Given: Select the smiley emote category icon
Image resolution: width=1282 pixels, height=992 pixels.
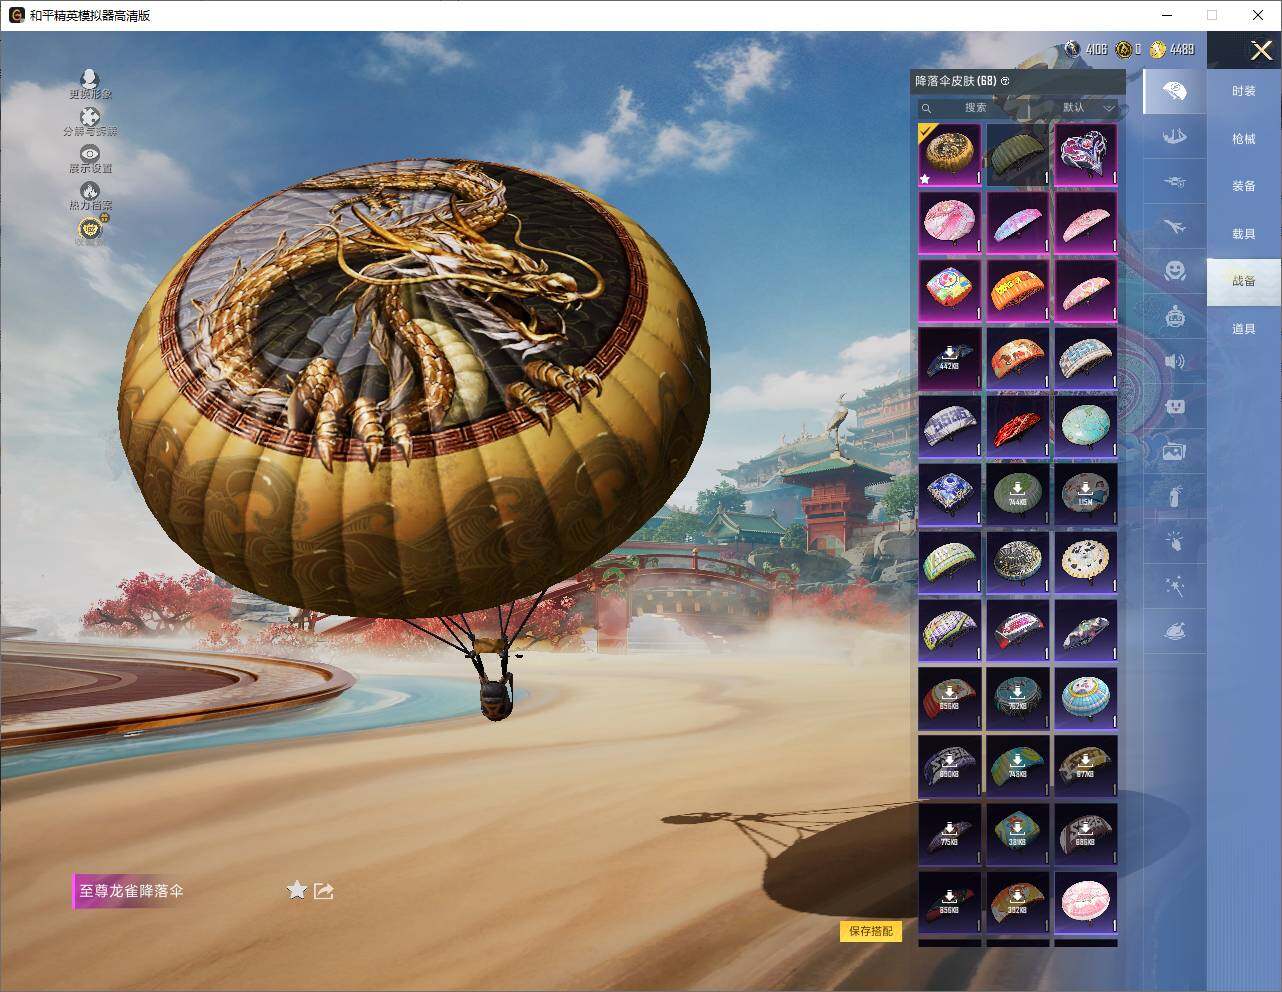Looking at the screenshot, I should (x=1175, y=270).
